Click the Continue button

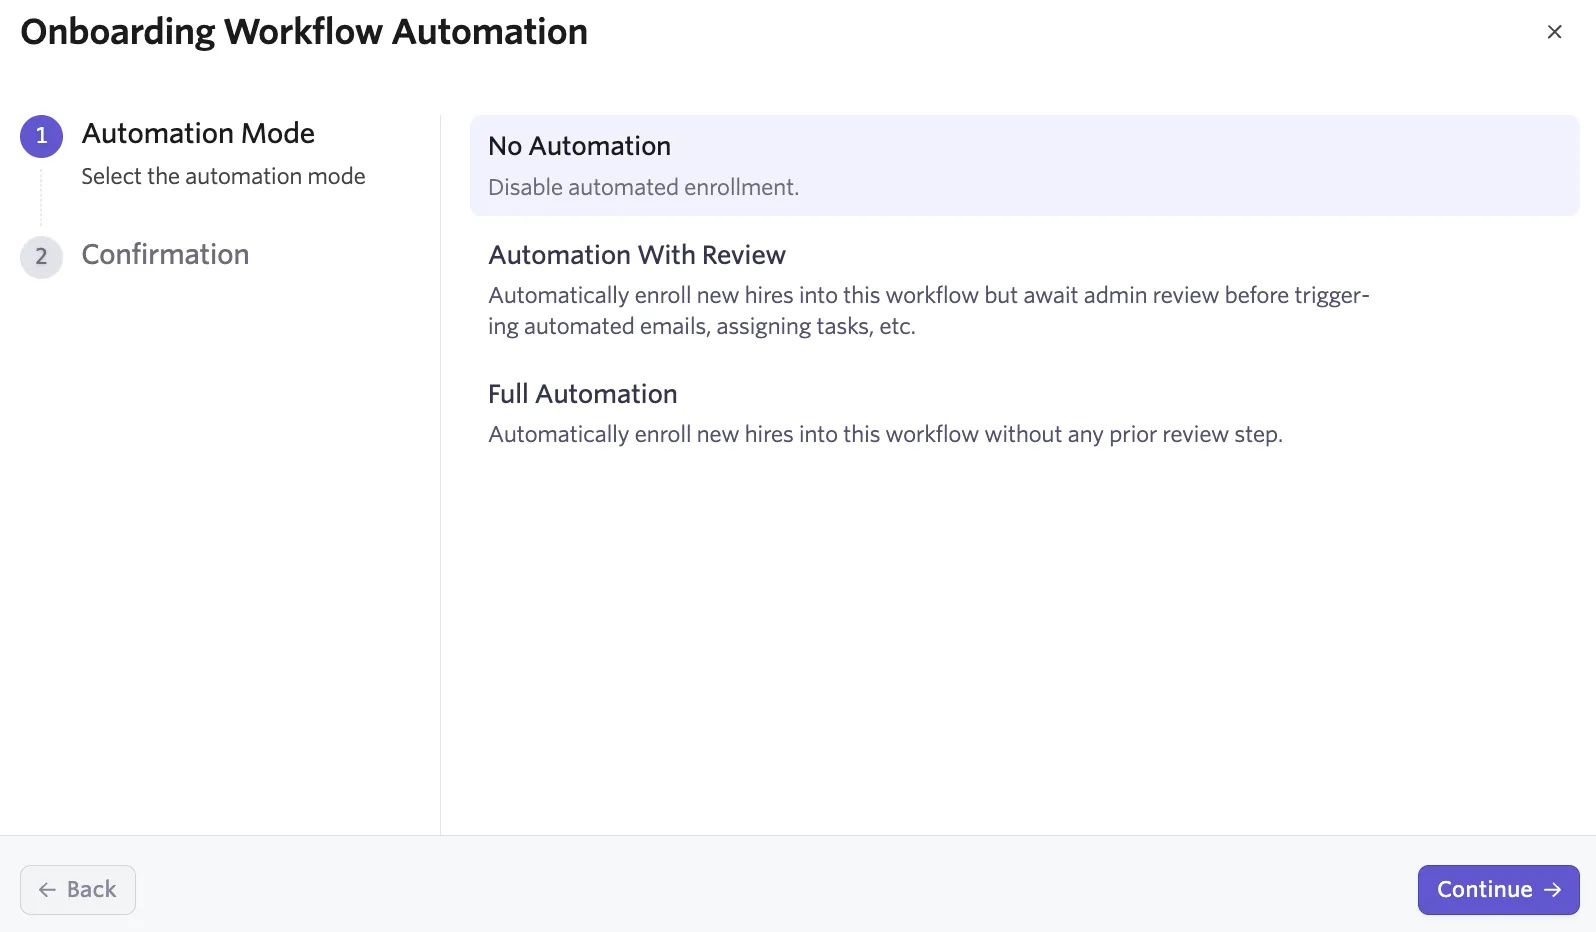click(x=1498, y=889)
